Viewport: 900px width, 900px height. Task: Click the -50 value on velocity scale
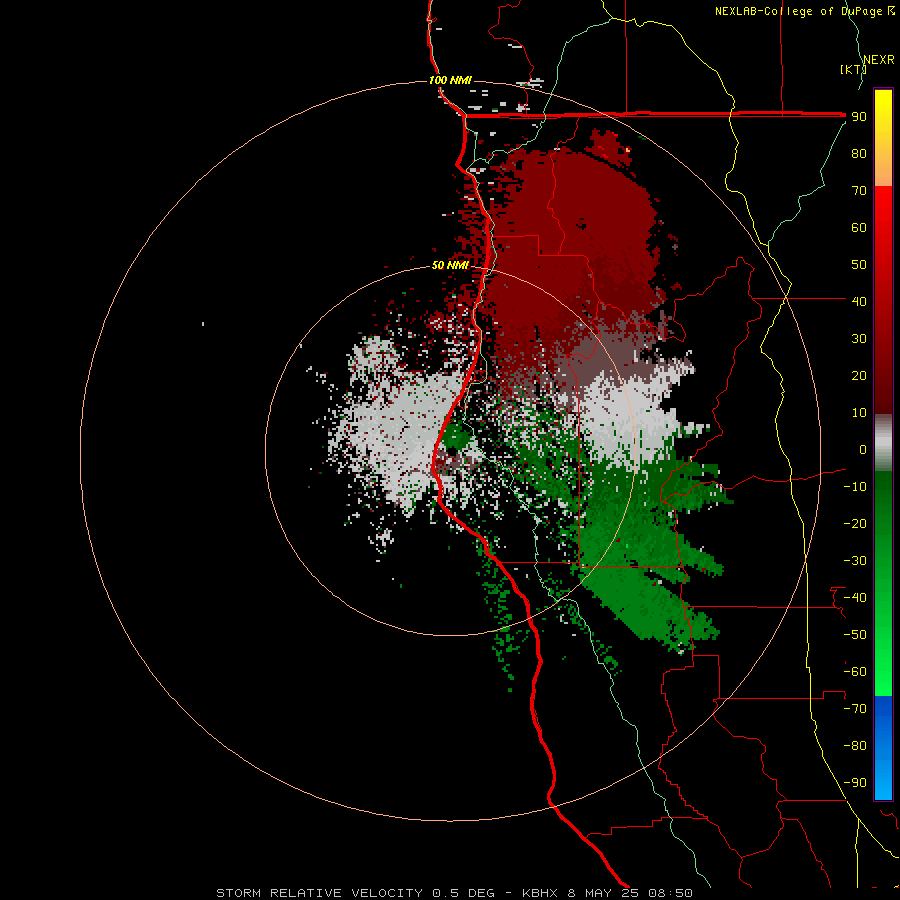pos(855,635)
